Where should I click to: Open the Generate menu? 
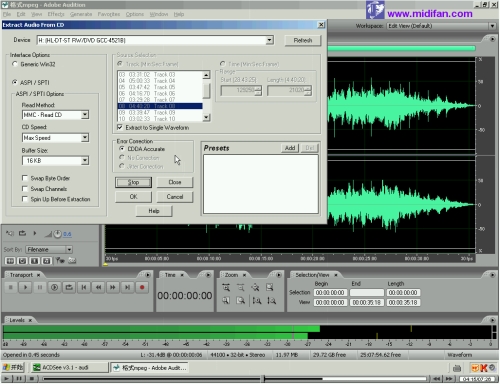click(81, 14)
